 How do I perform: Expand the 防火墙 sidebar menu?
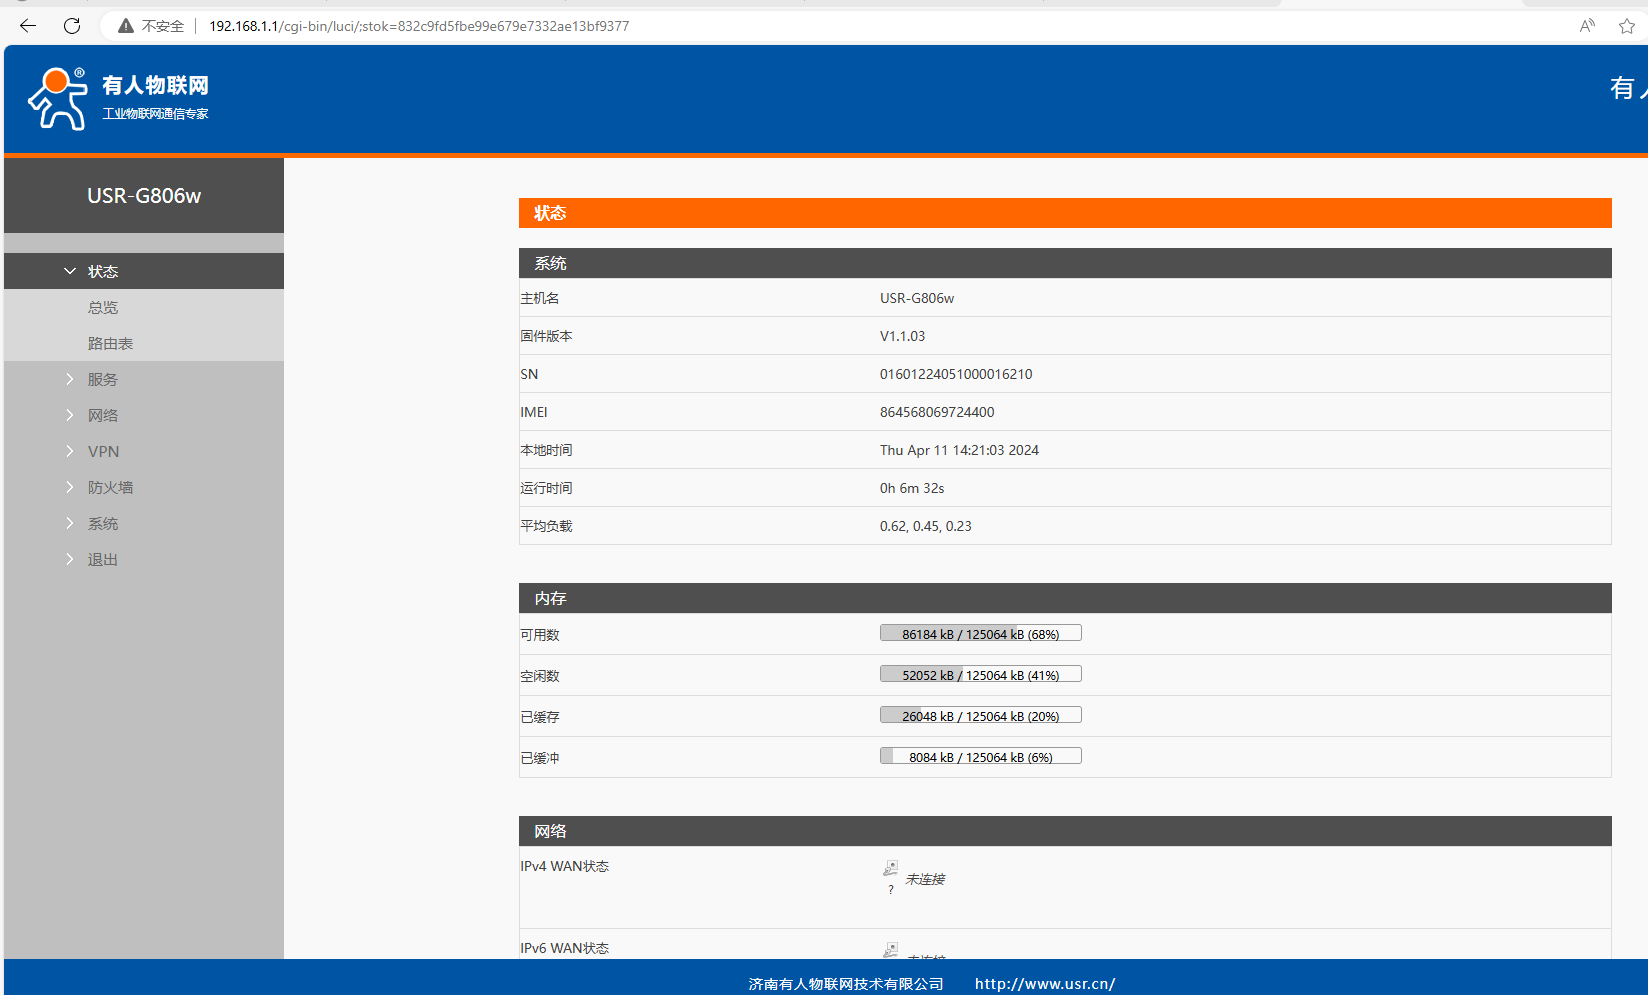click(109, 487)
